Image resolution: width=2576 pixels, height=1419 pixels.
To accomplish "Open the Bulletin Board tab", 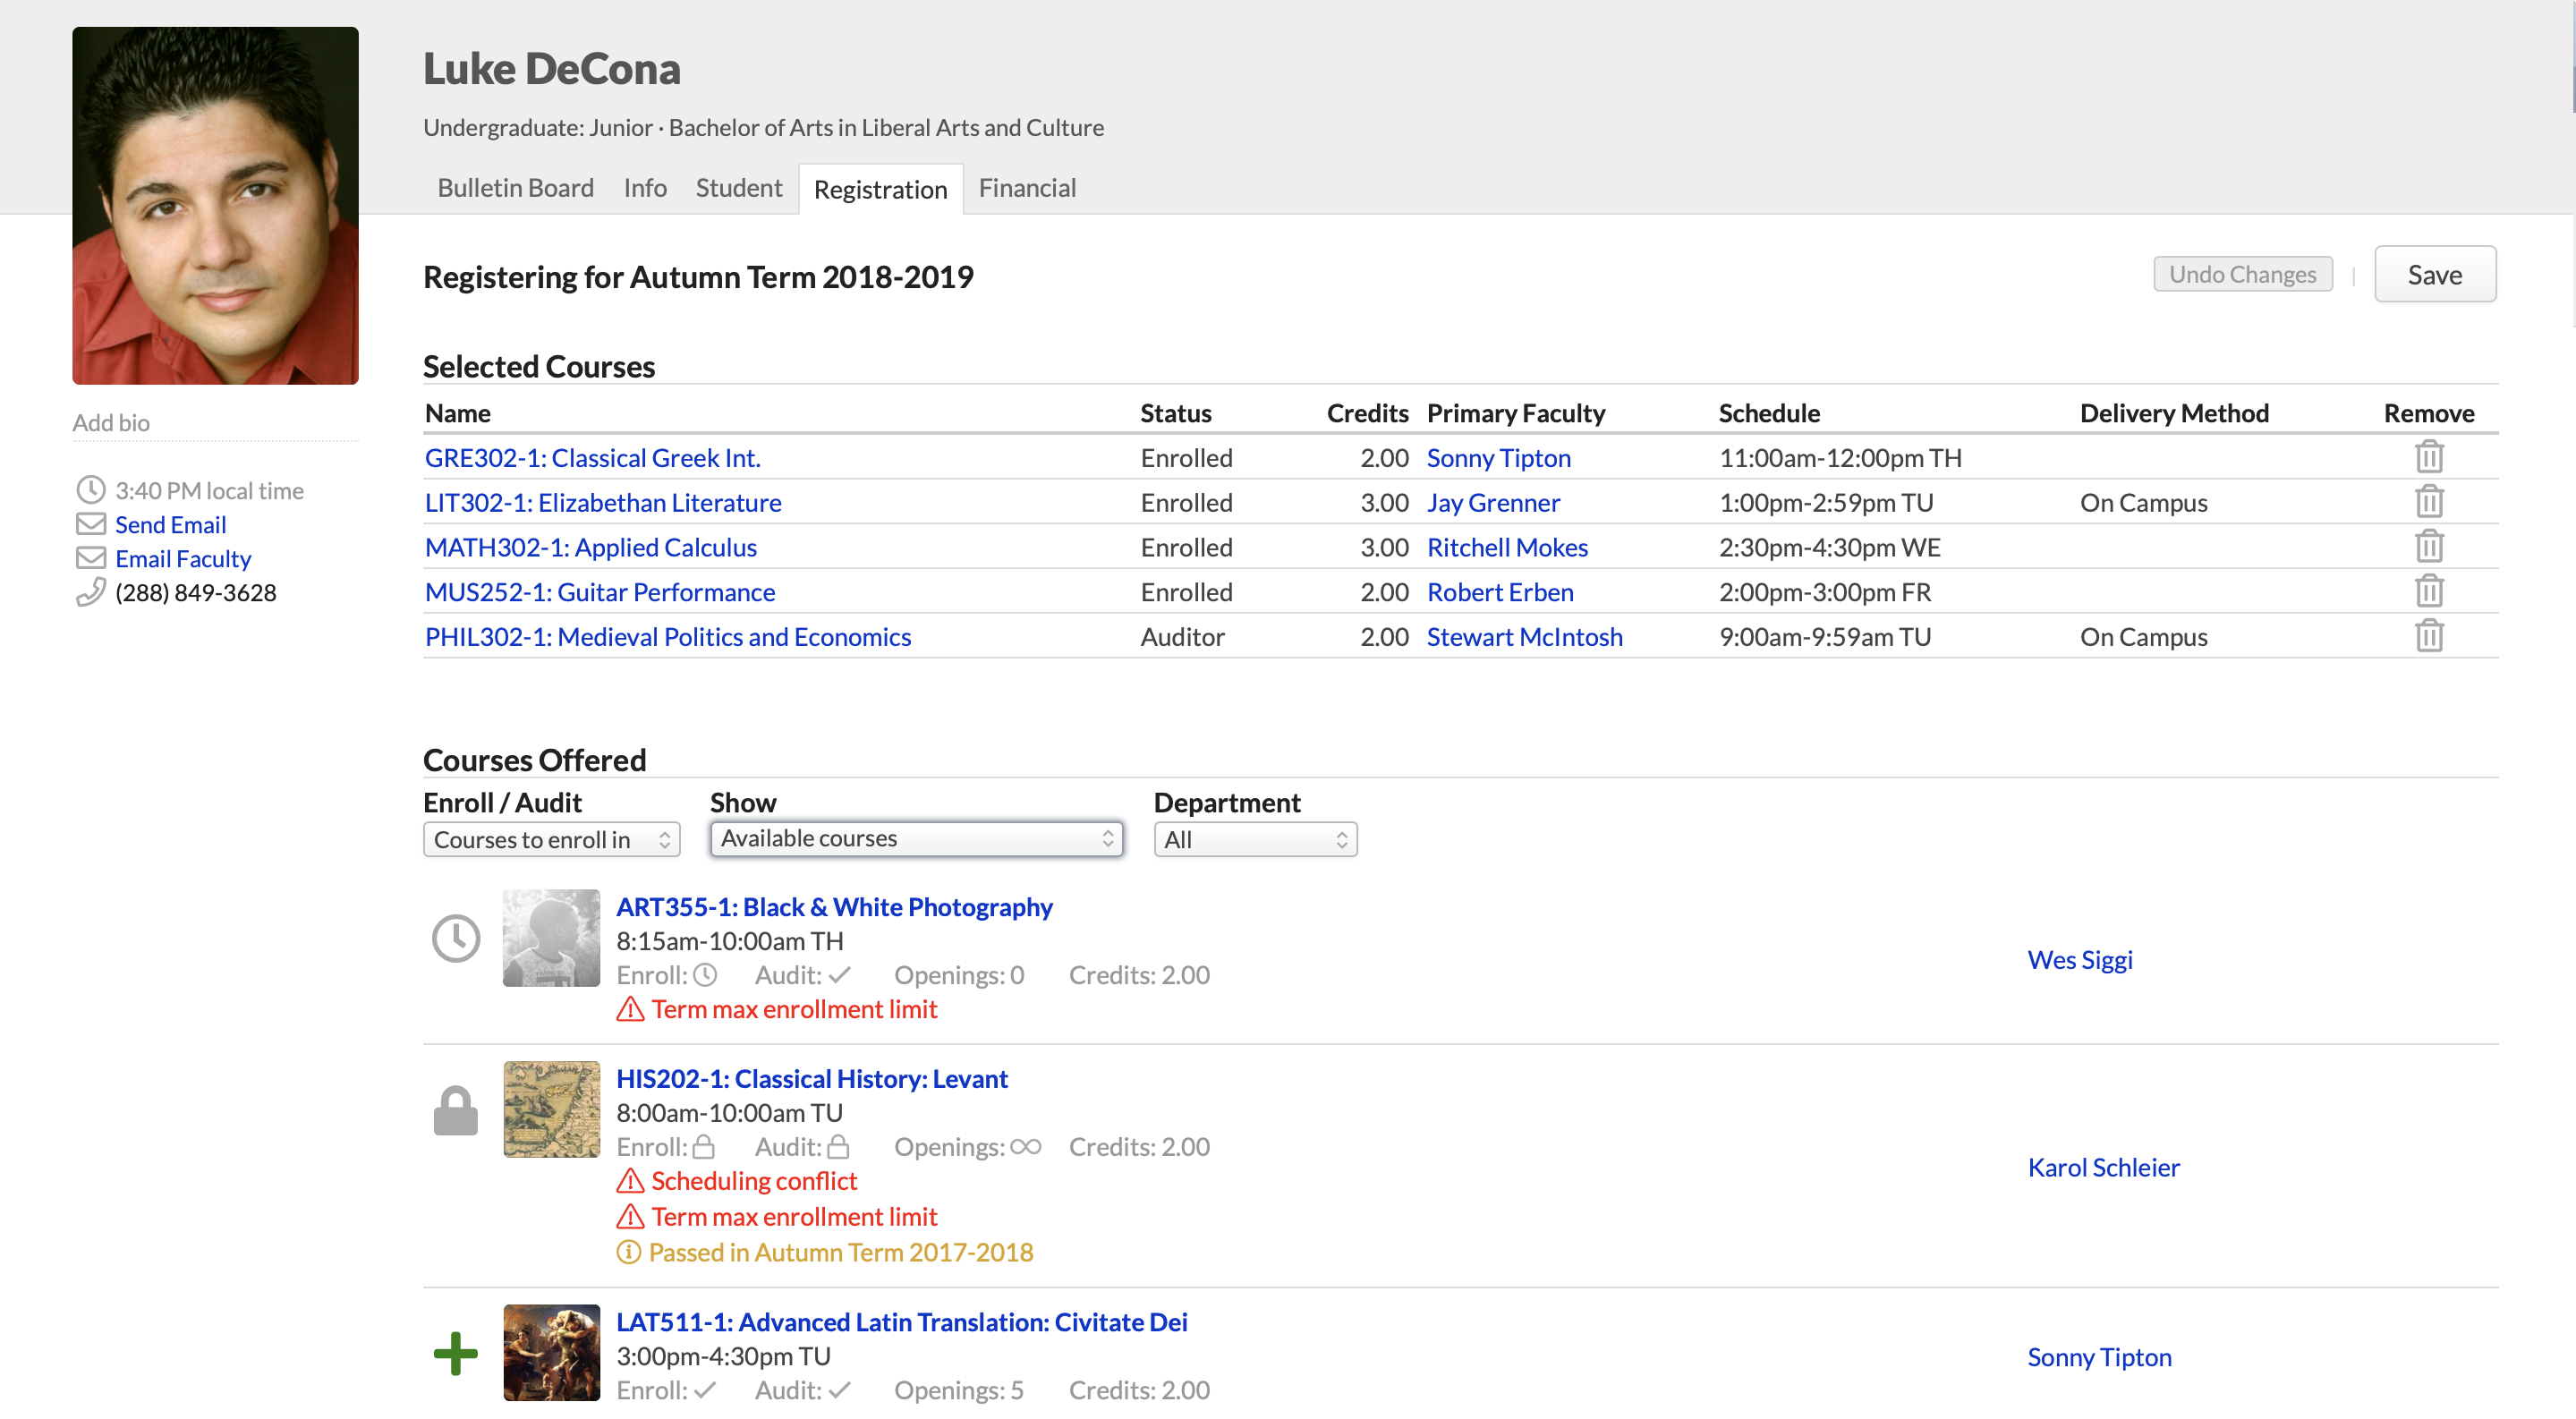I will click(x=515, y=188).
